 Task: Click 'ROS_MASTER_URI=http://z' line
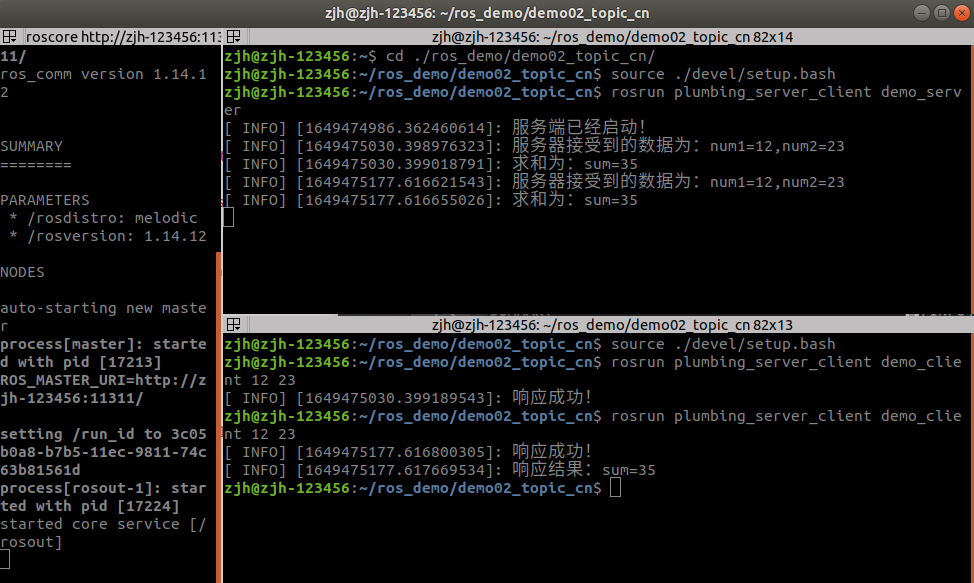pyautogui.click(x=103, y=380)
